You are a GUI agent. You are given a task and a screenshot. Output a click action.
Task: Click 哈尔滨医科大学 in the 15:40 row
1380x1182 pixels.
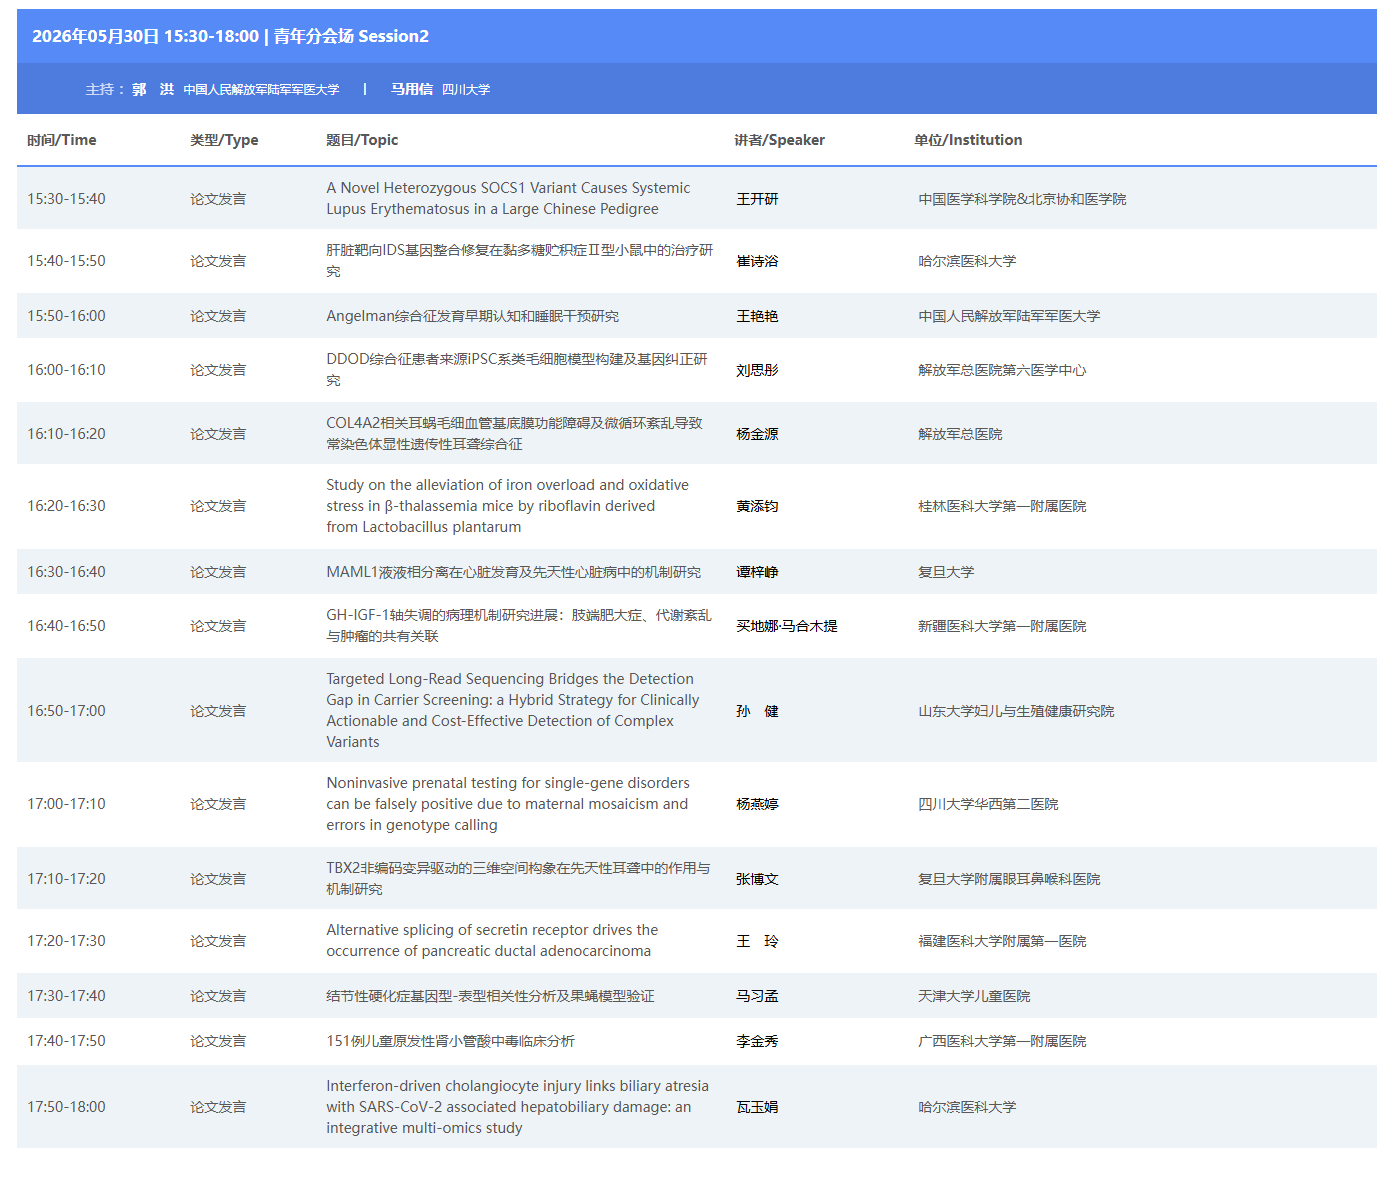click(967, 261)
